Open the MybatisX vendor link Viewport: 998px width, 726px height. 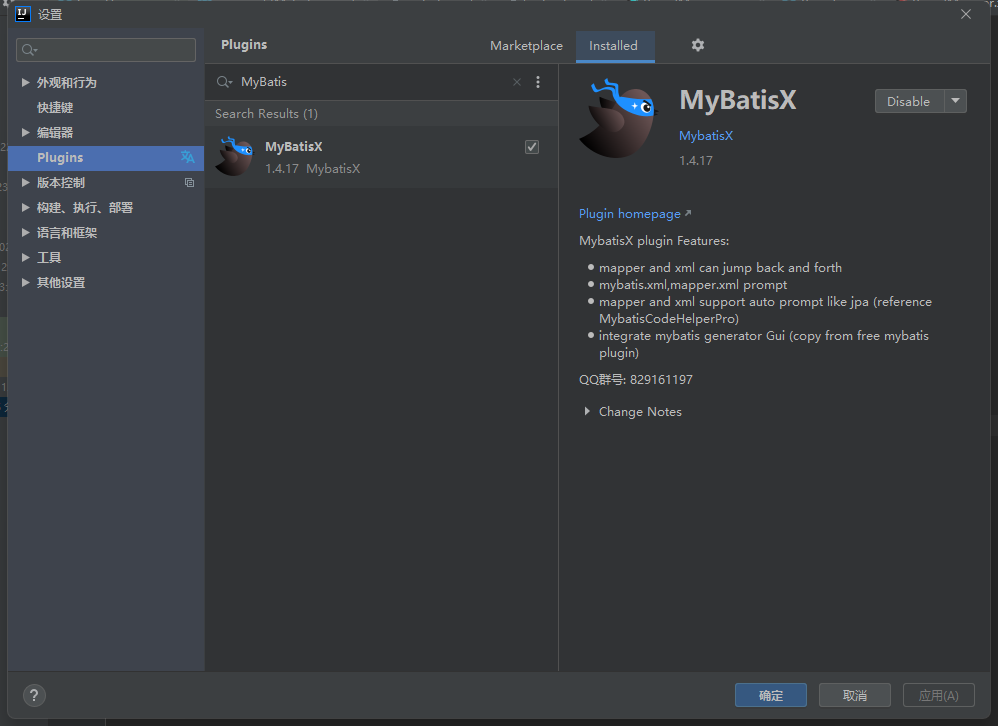(x=706, y=136)
